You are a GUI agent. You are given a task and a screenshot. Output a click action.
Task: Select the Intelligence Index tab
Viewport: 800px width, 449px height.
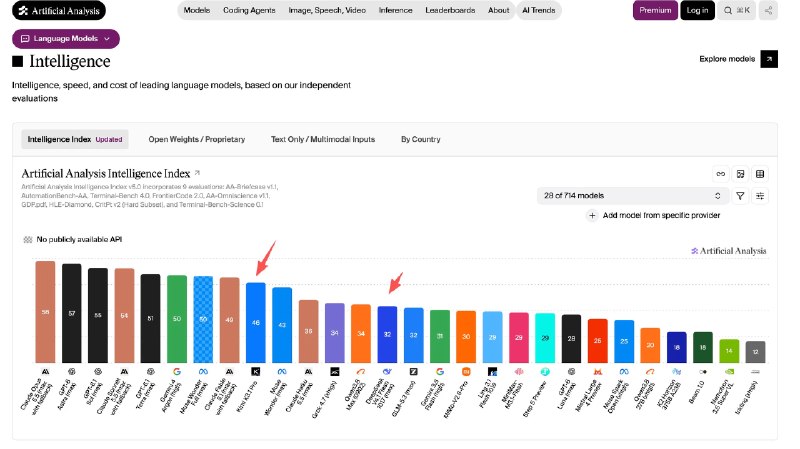[75, 139]
